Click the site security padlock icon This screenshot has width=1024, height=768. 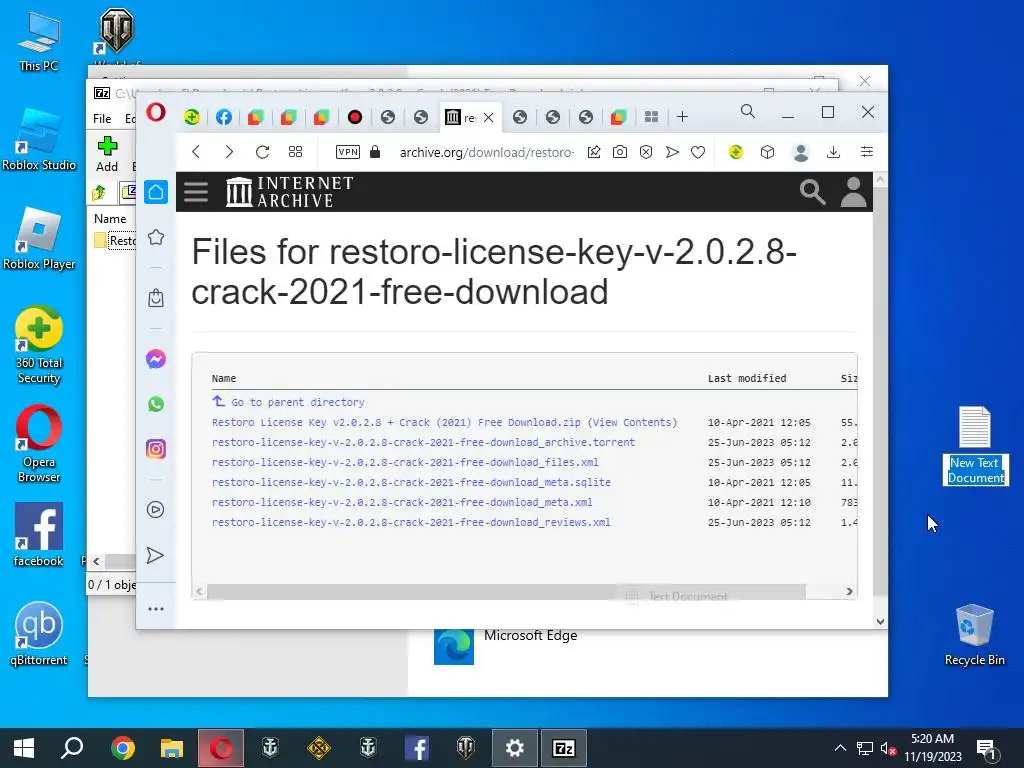pos(375,152)
